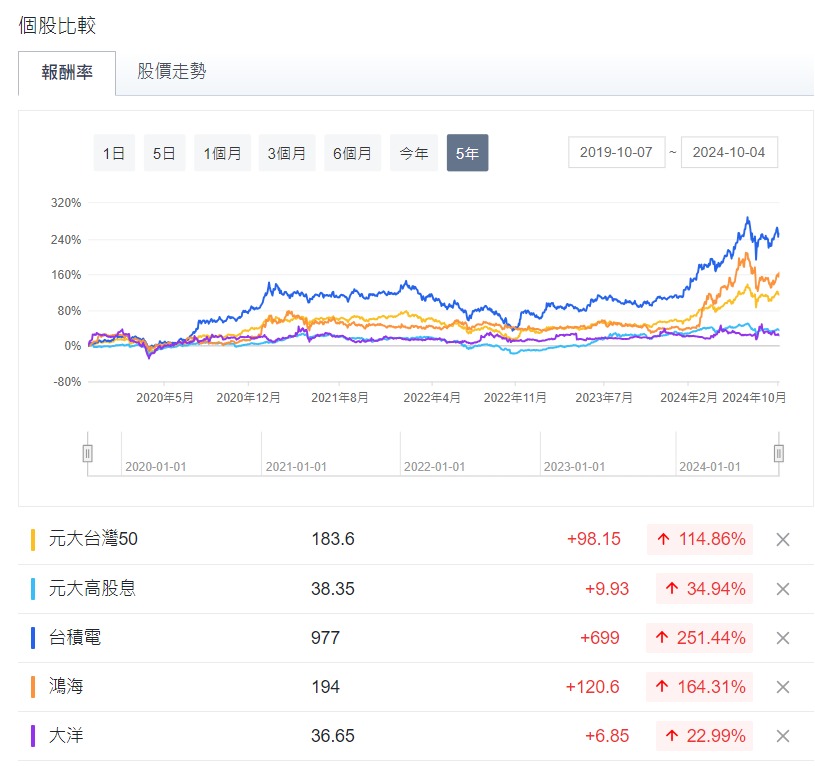Image resolution: width=815 pixels, height=766 pixels.
Task: Click the 台積電 stock name
Action: tap(75, 638)
